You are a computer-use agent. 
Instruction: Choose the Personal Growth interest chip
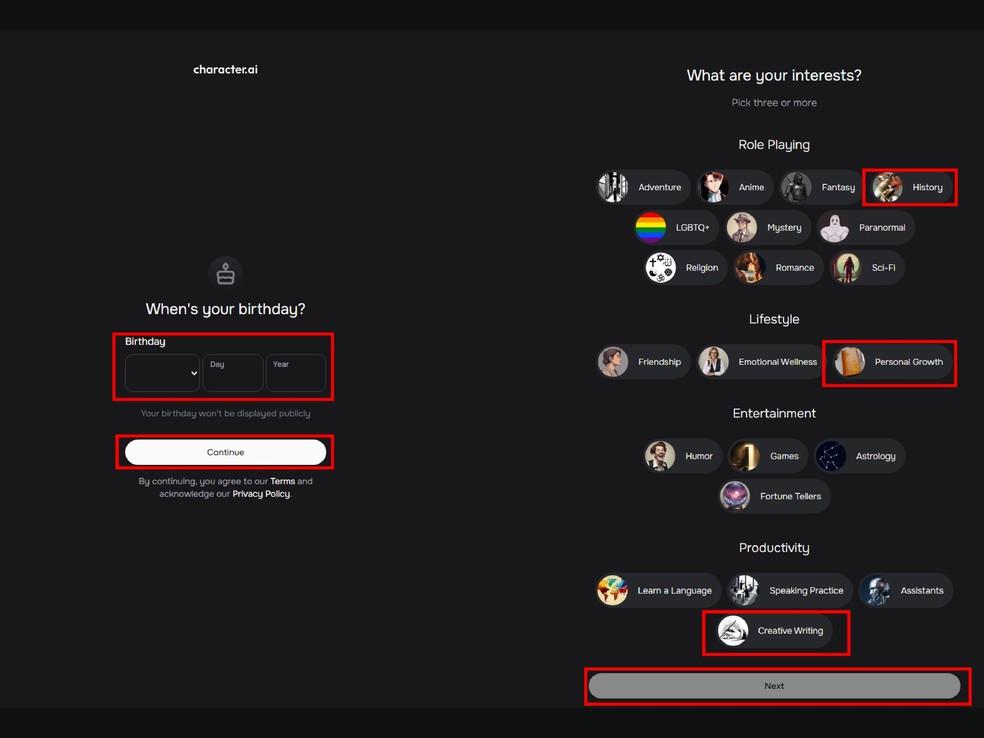pyautogui.click(x=892, y=361)
